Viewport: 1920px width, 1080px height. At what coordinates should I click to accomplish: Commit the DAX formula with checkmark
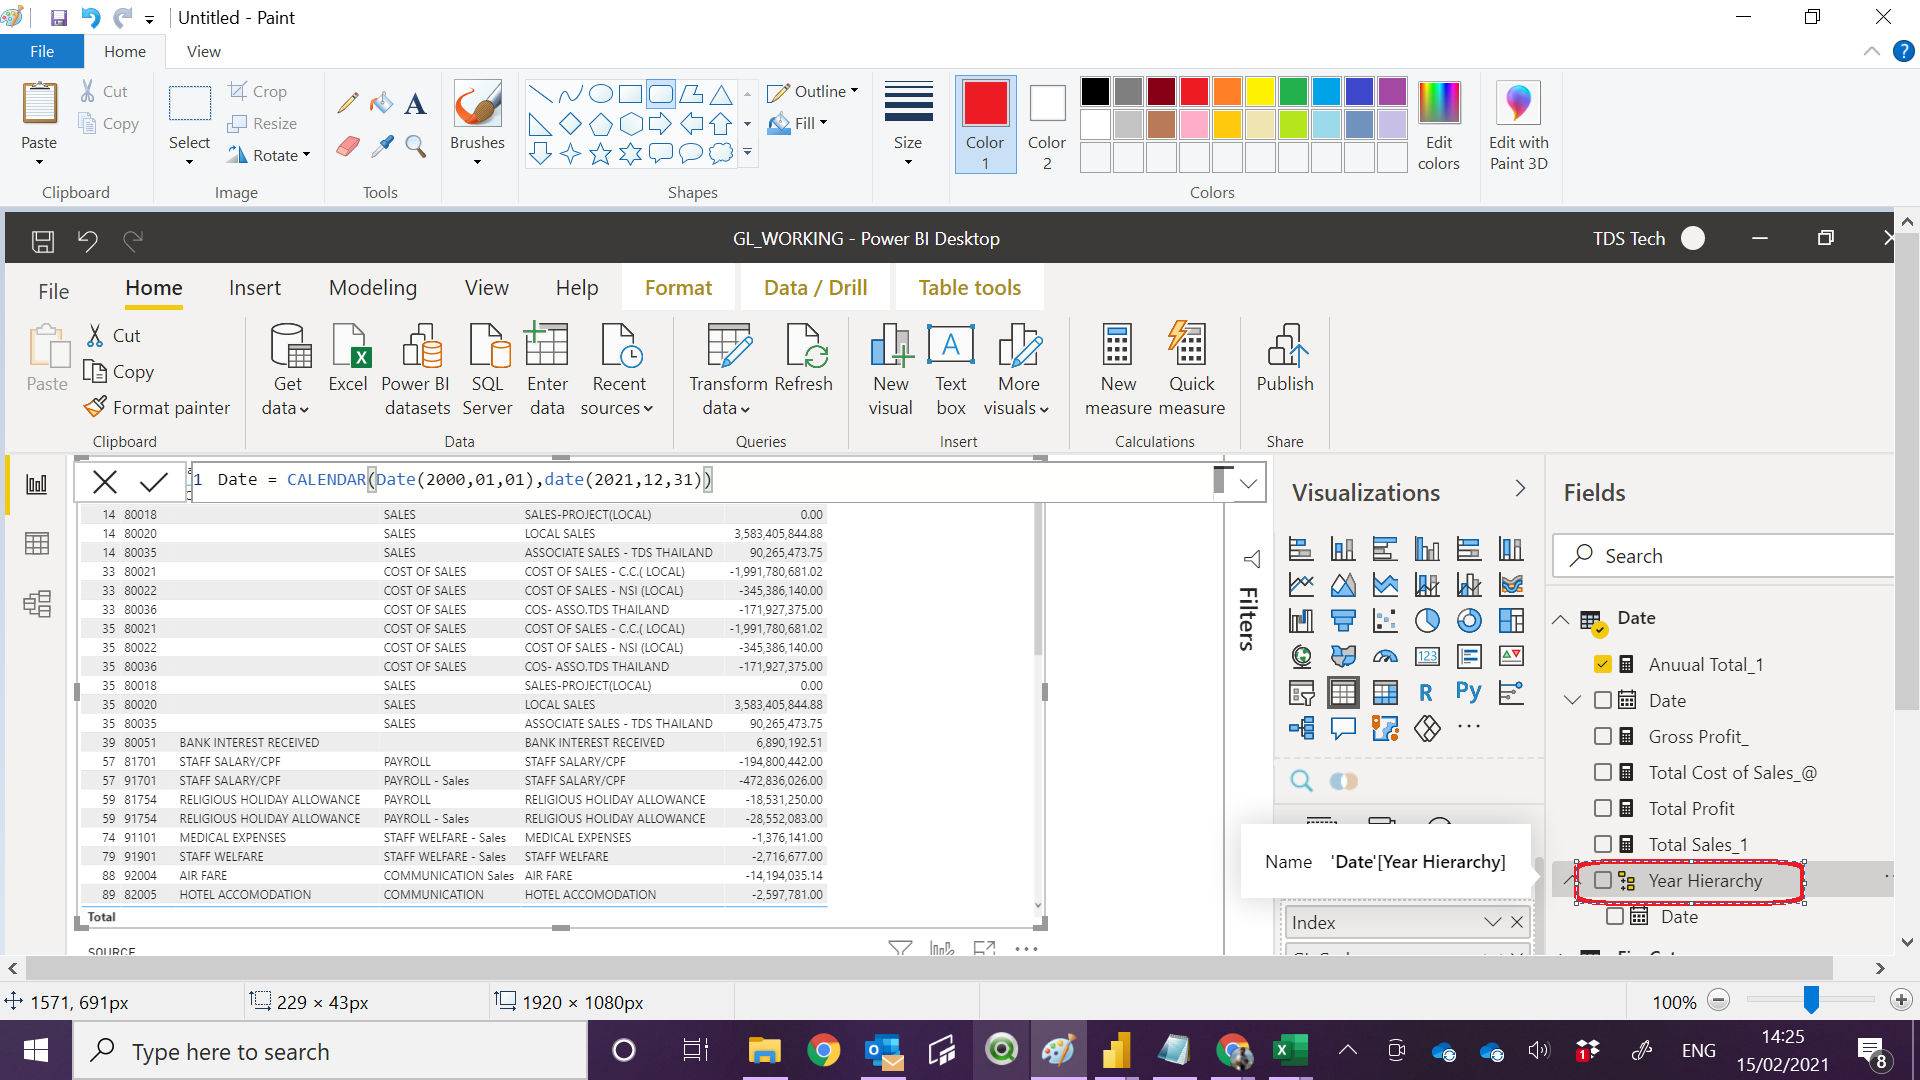[153, 482]
